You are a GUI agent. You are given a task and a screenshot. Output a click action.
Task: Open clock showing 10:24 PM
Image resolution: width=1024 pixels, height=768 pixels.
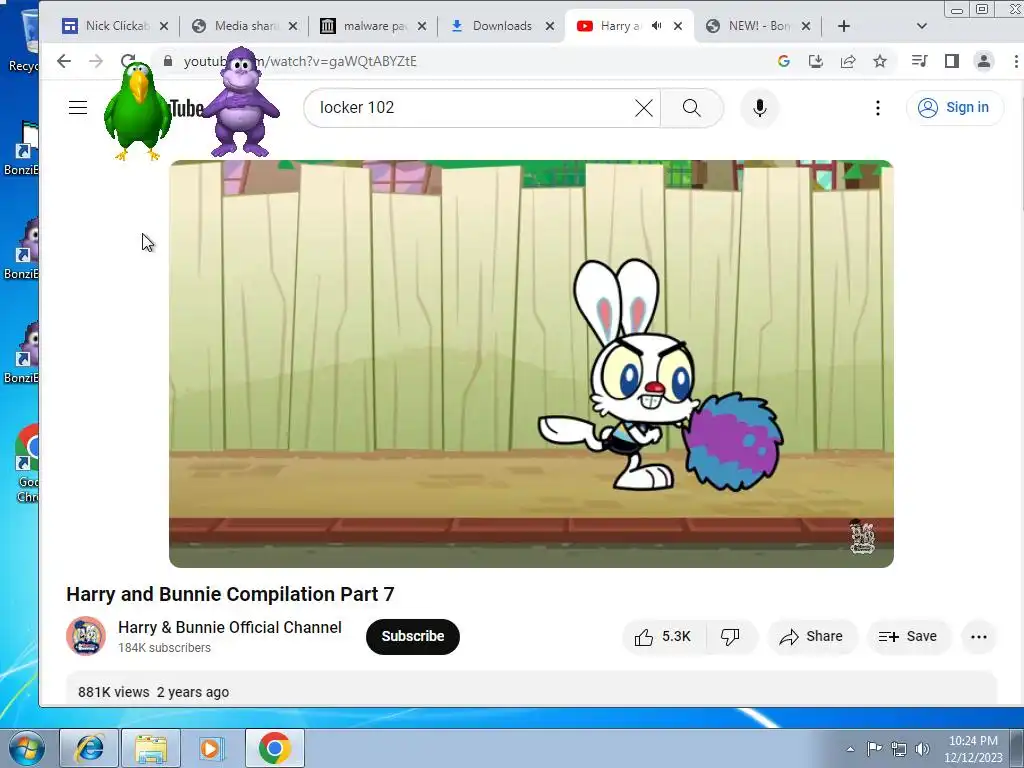tap(973, 749)
